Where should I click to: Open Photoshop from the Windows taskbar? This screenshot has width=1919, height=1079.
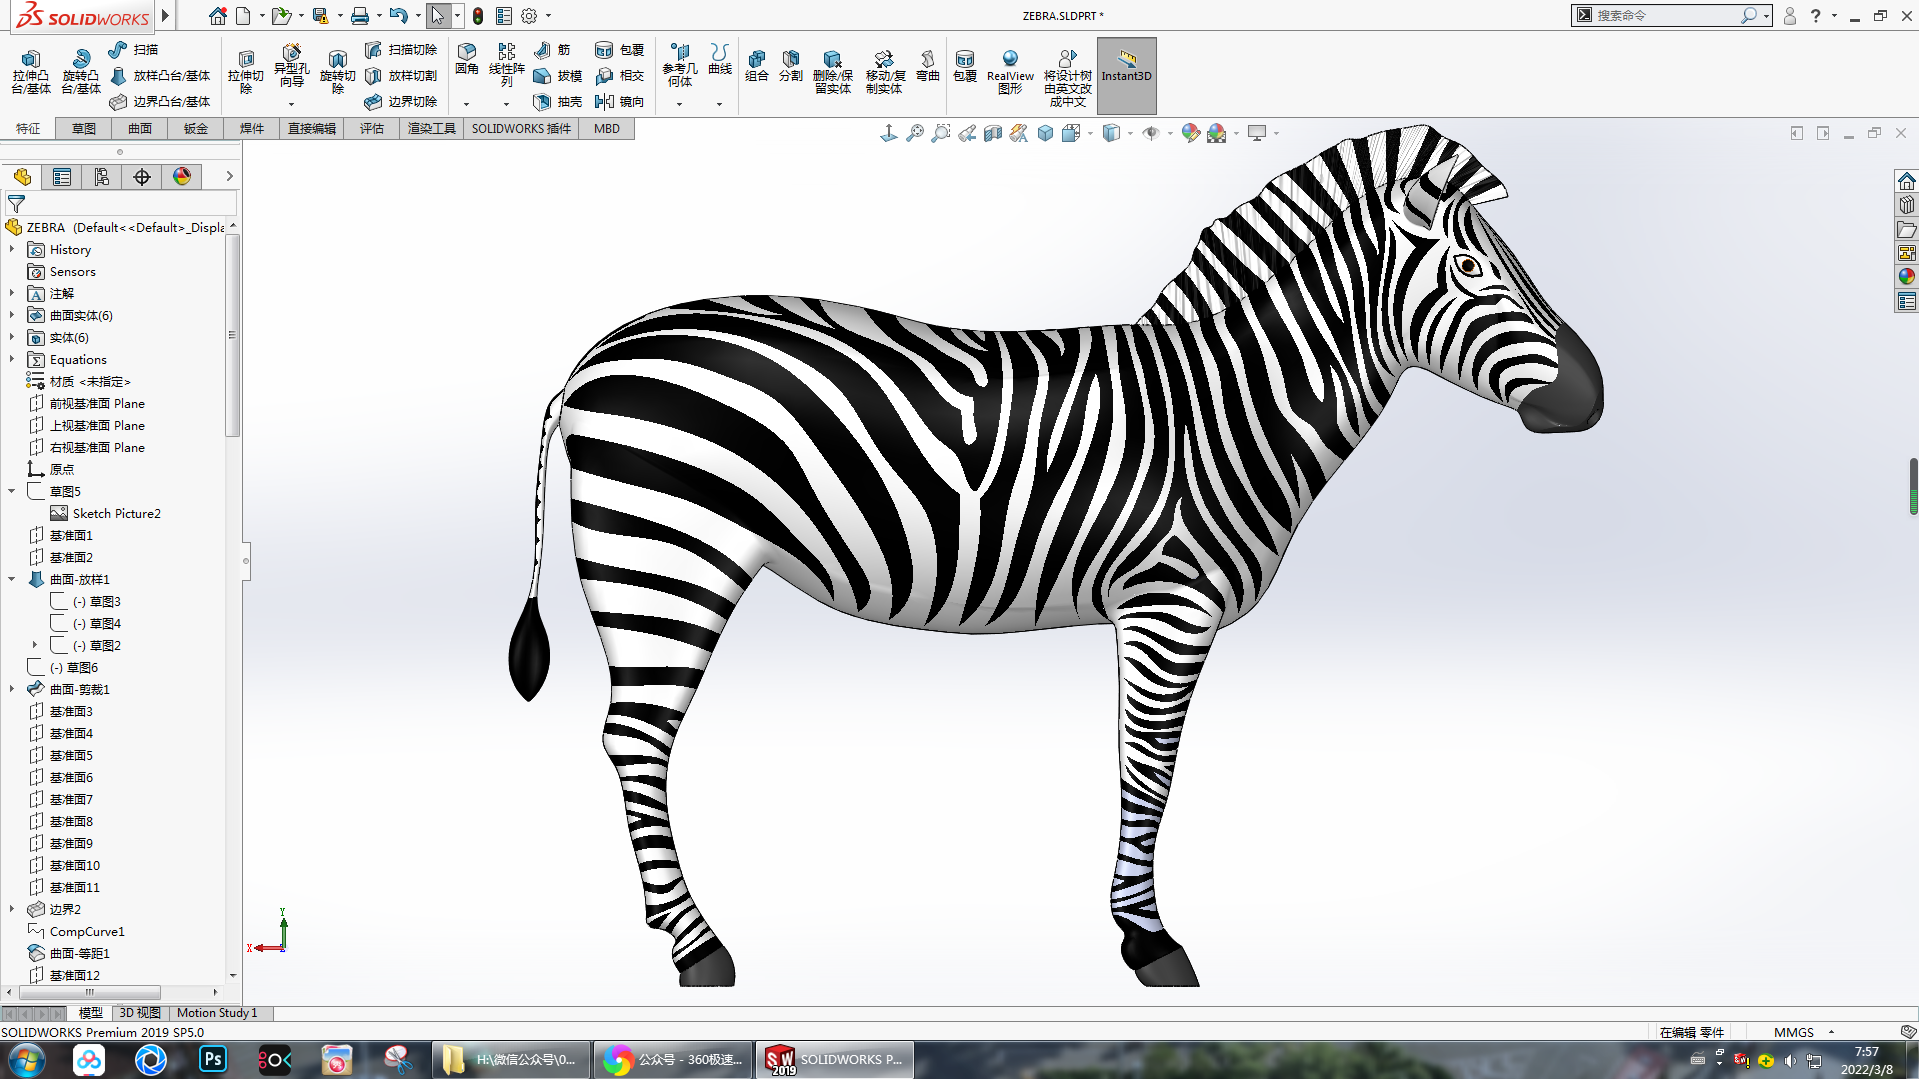213,1059
